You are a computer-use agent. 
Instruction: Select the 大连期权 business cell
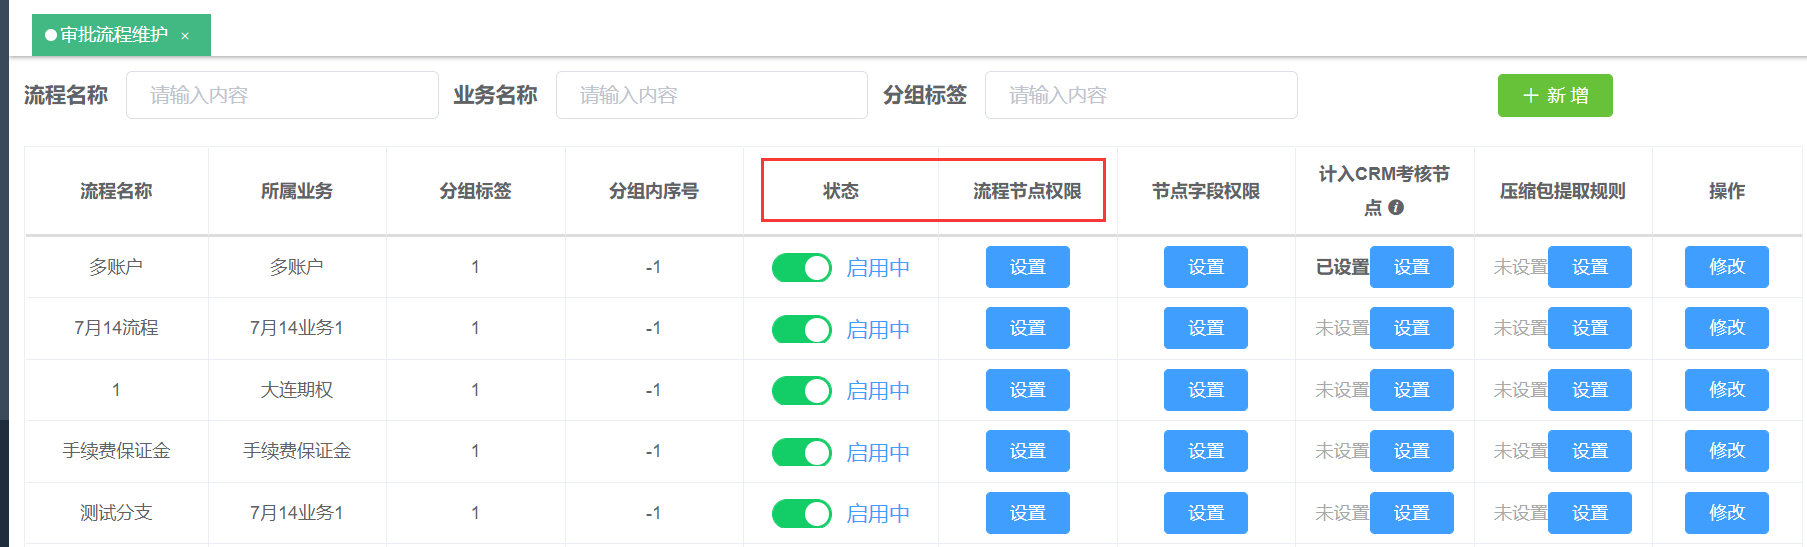coord(297,390)
